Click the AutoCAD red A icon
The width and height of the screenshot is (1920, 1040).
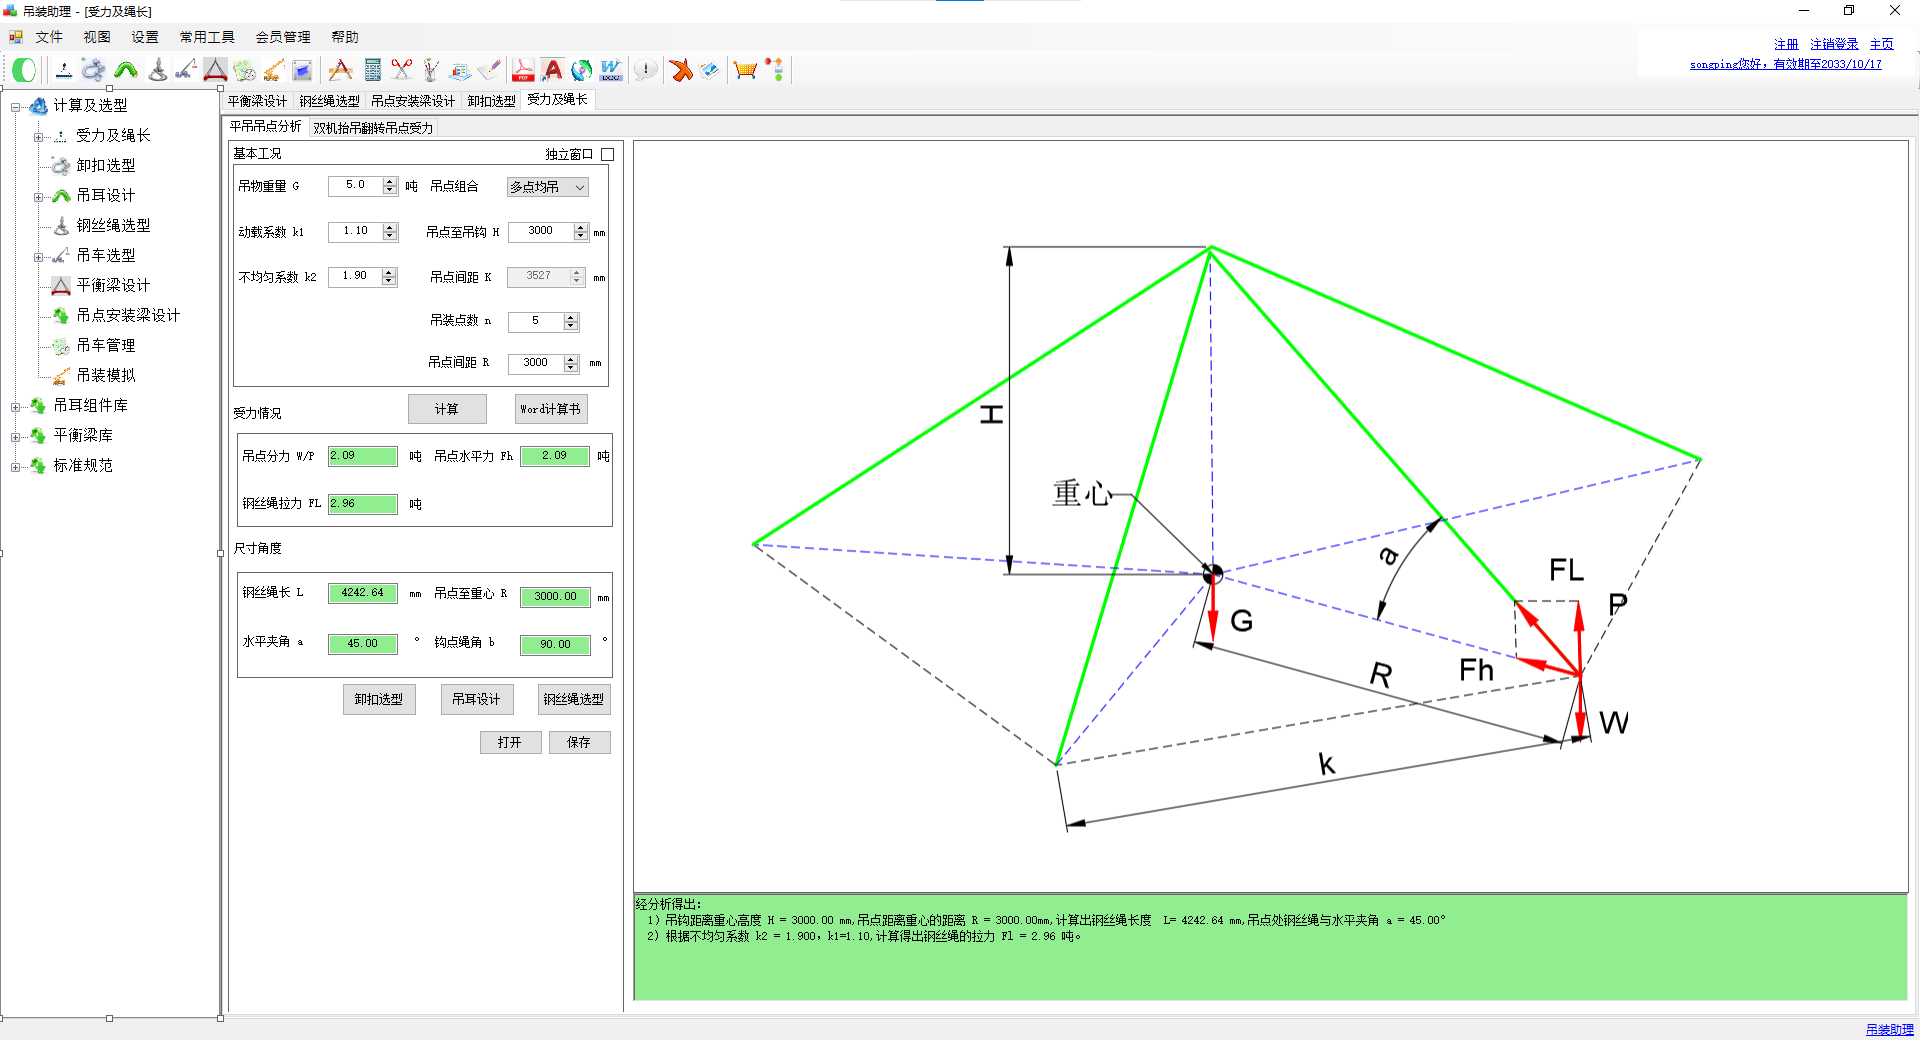pyautogui.click(x=552, y=70)
